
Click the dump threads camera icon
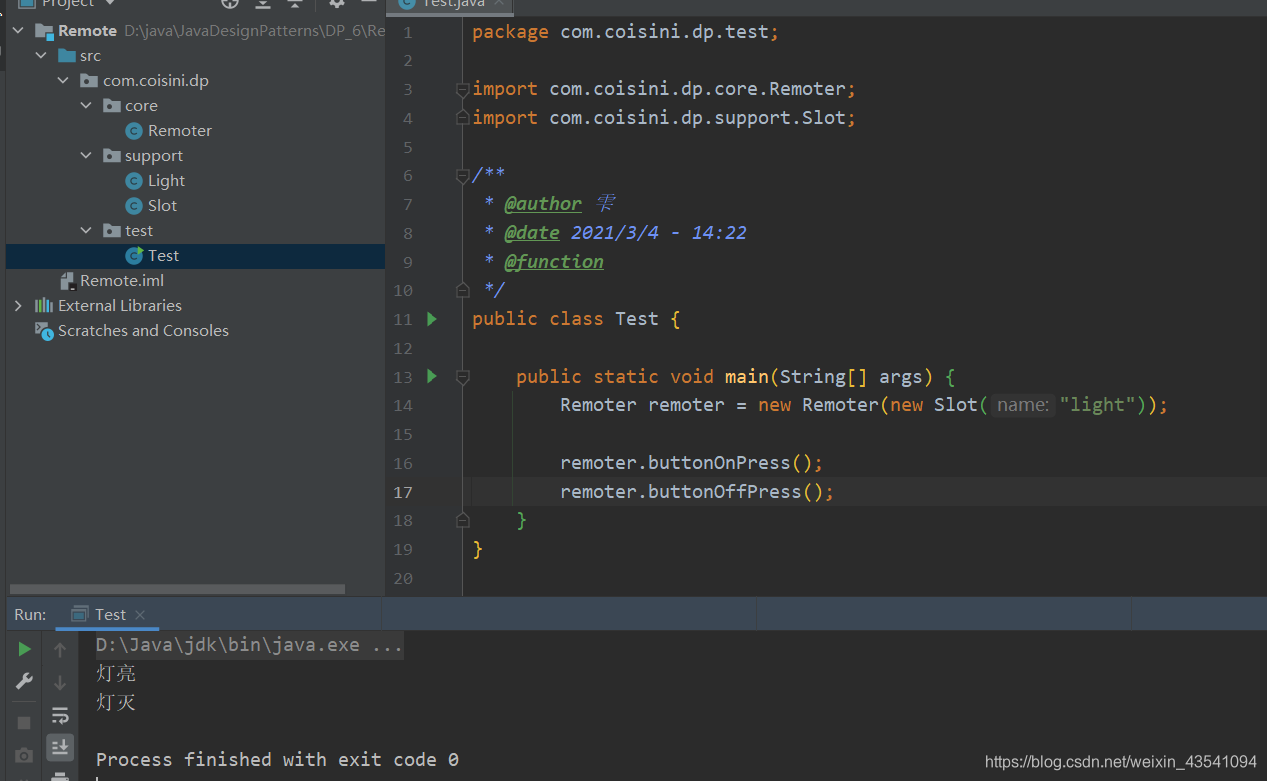pyautogui.click(x=24, y=755)
